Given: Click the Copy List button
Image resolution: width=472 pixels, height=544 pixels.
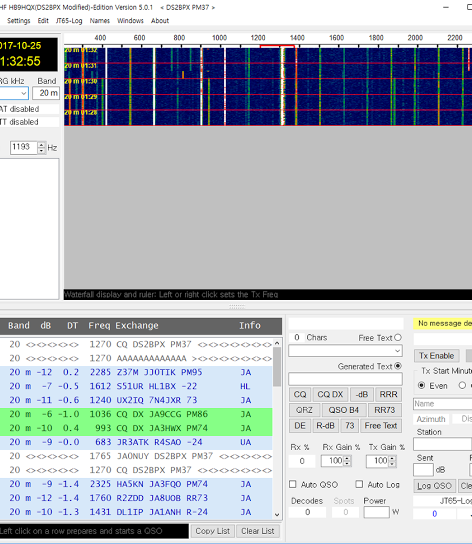Looking at the screenshot, I should coord(212,531).
